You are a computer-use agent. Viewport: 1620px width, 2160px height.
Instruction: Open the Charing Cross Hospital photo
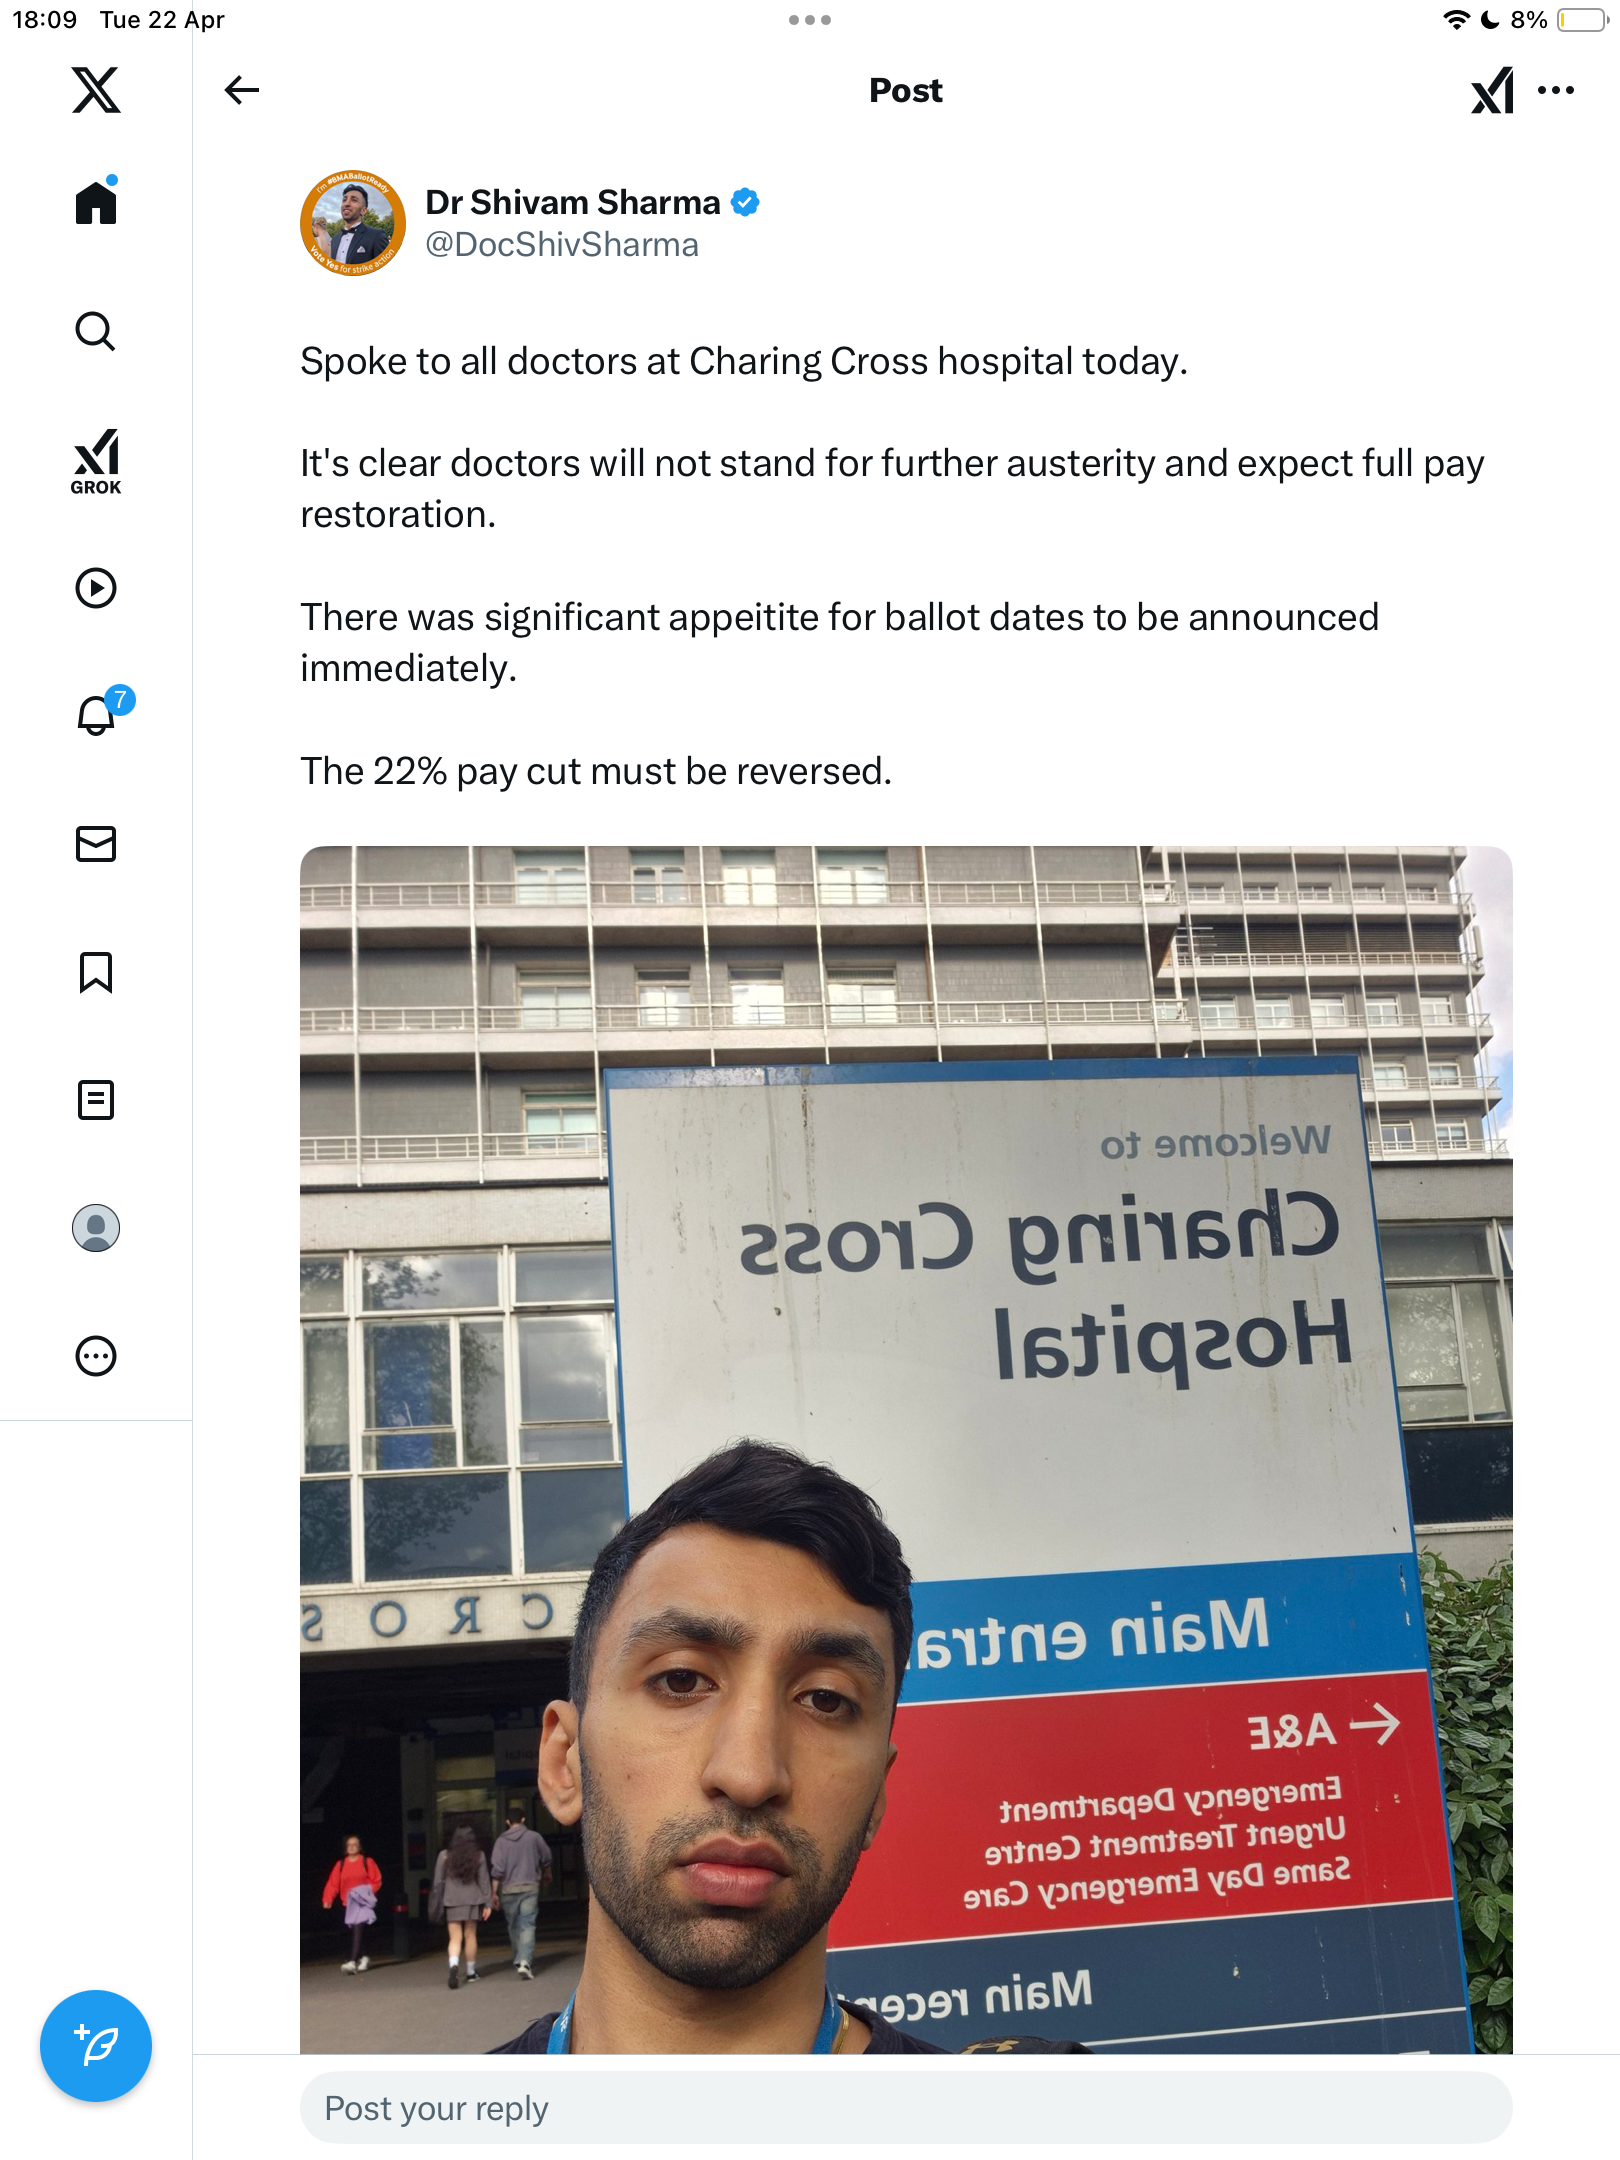click(x=906, y=1450)
